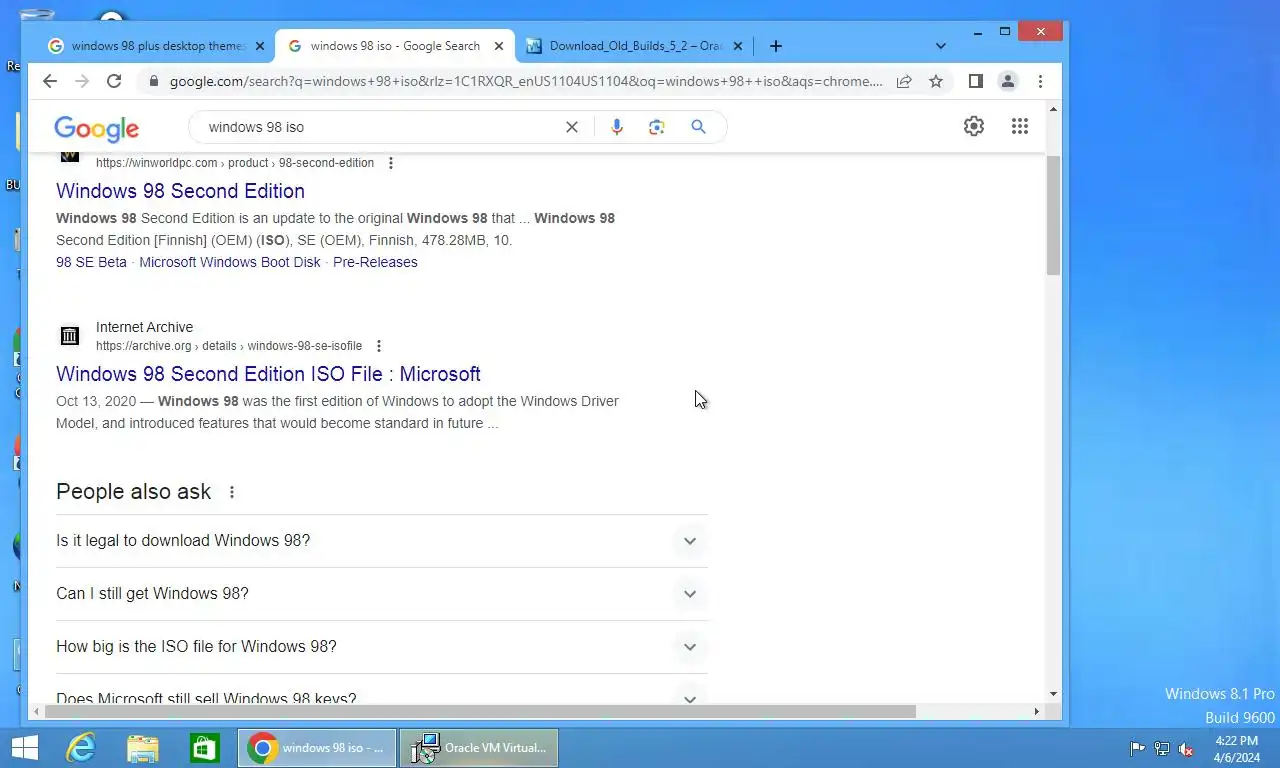Submit search with the magnifier icon
The image size is (1280, 768).
(x=698, y=127)
